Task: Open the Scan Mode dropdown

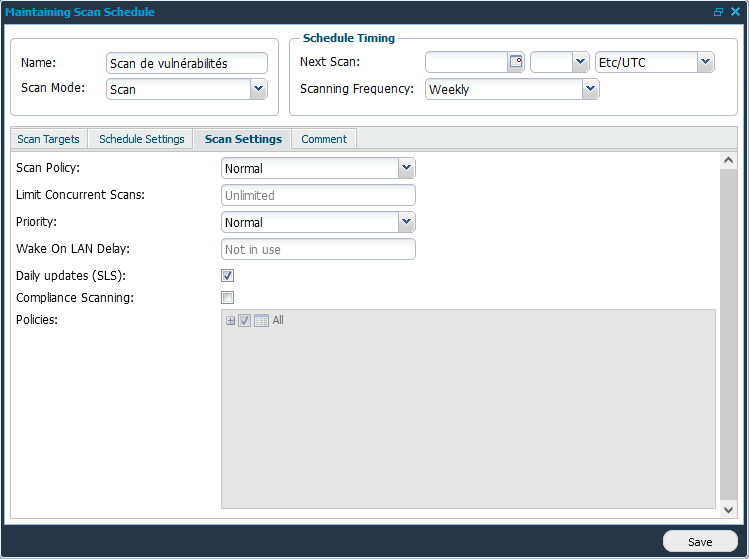Action: [x=258, y=89]
